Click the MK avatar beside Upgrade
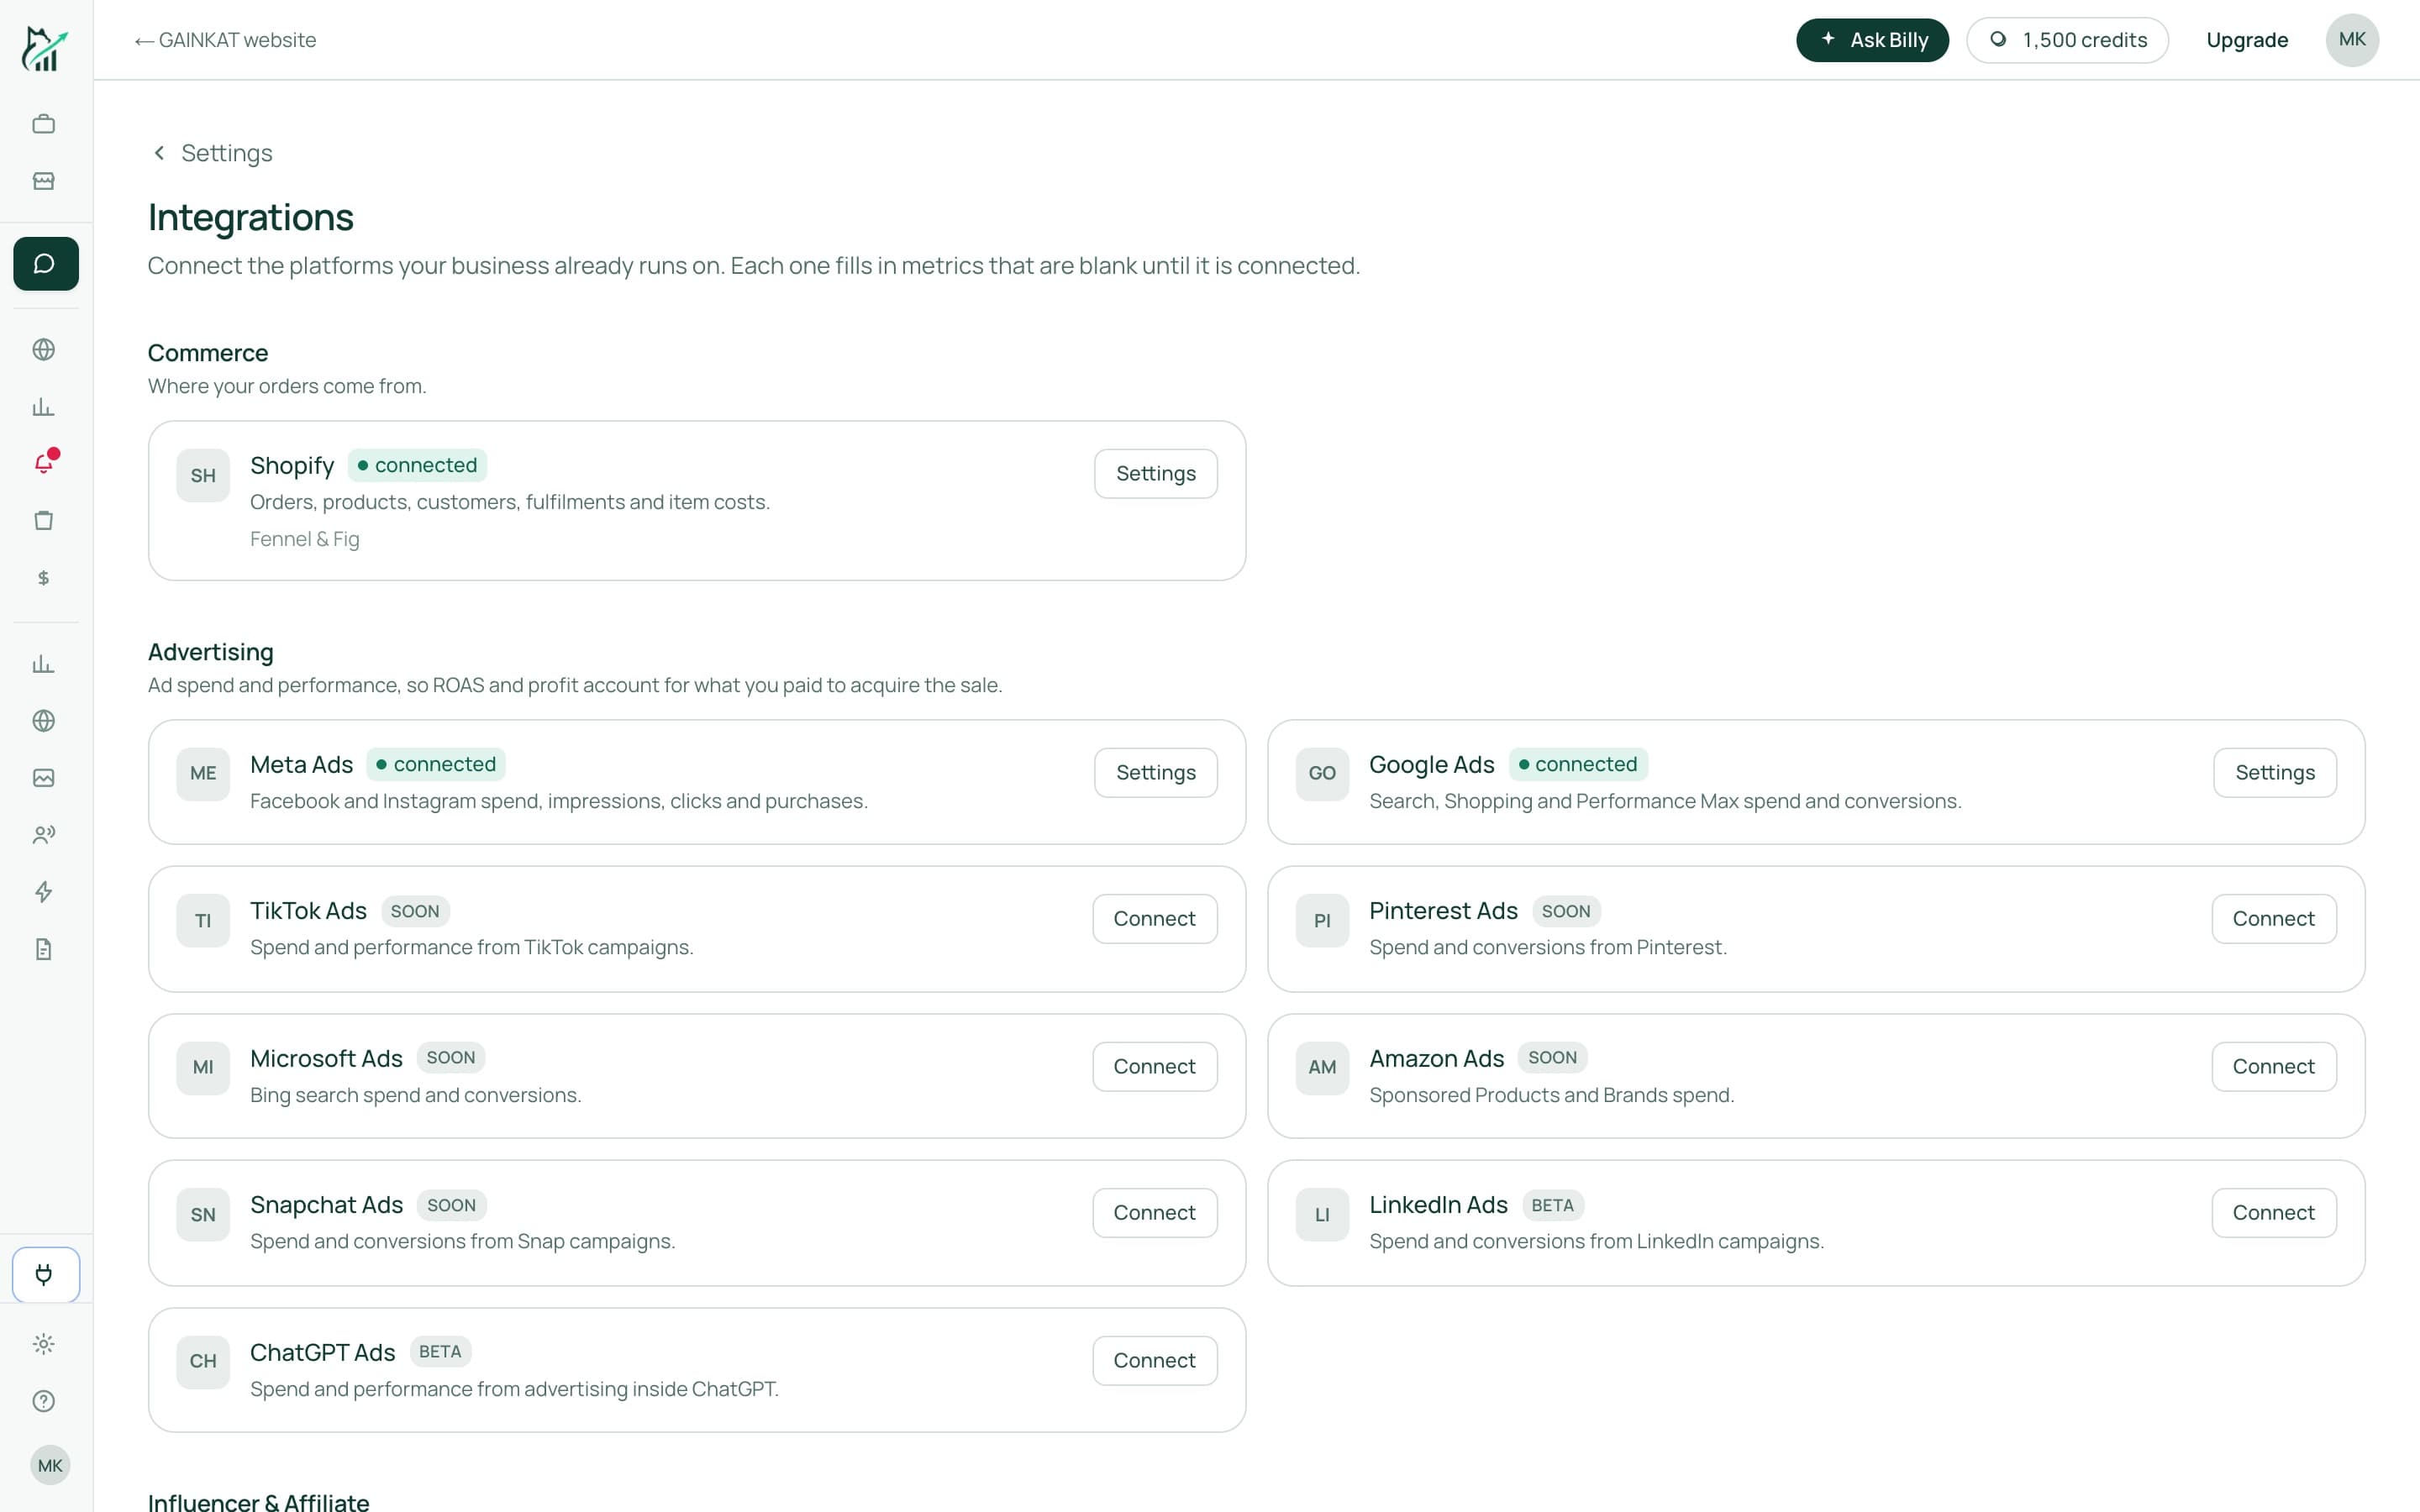This screenshot has height=1512, width=2420. tap(2352, 40)
